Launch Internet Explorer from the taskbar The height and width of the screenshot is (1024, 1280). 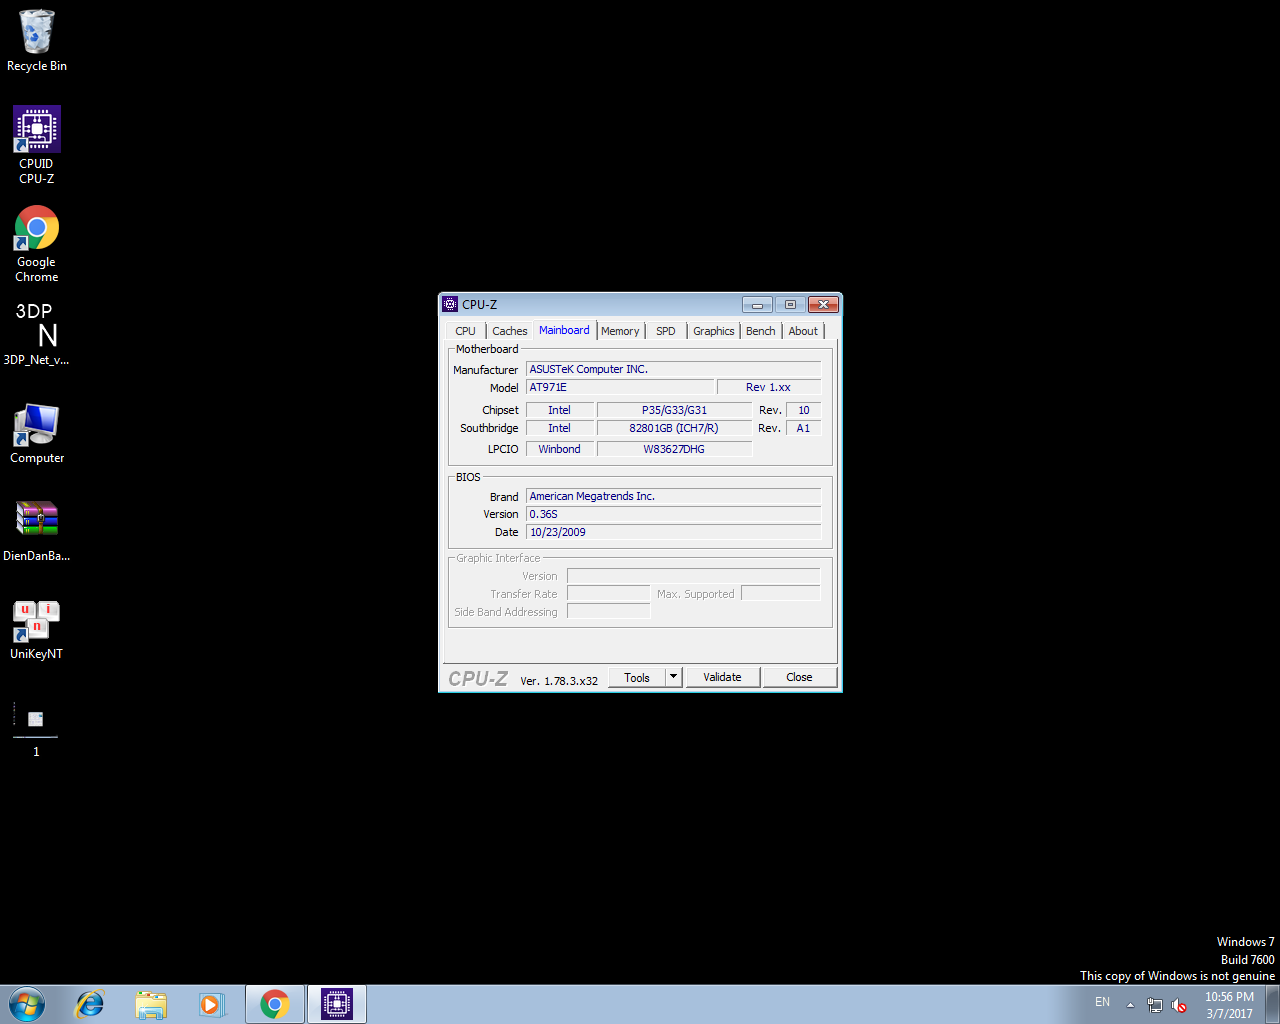click(90, 1004)
